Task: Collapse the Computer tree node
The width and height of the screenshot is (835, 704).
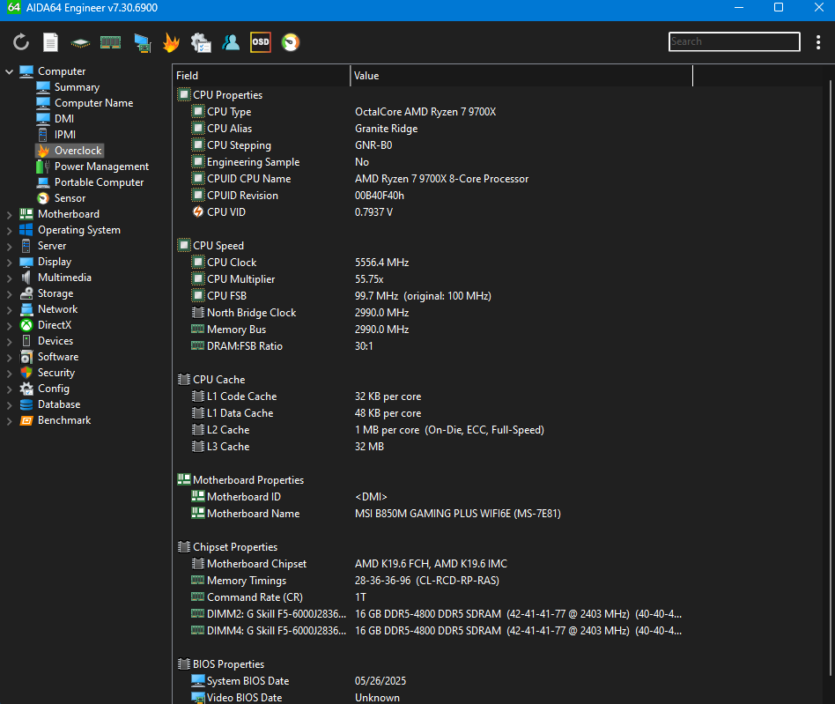Action: coord(9,71)
